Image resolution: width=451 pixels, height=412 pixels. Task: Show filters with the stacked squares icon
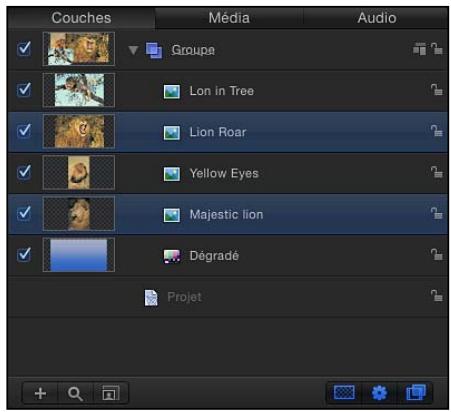(x=415, y=392)
